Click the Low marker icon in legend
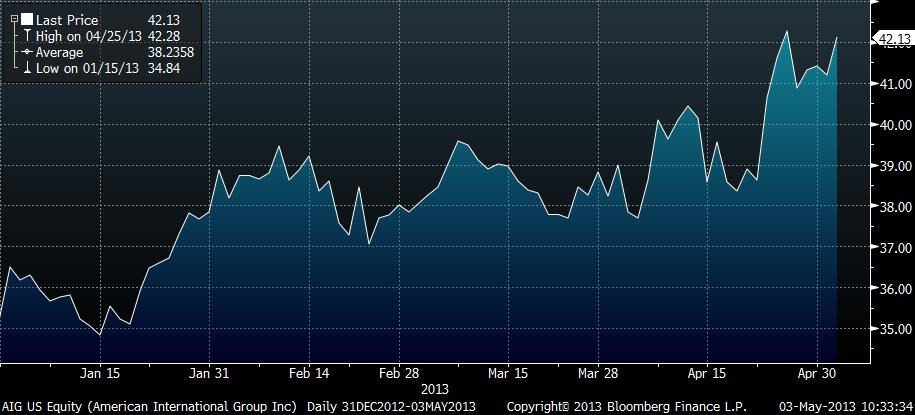 (x=26, y=68)
